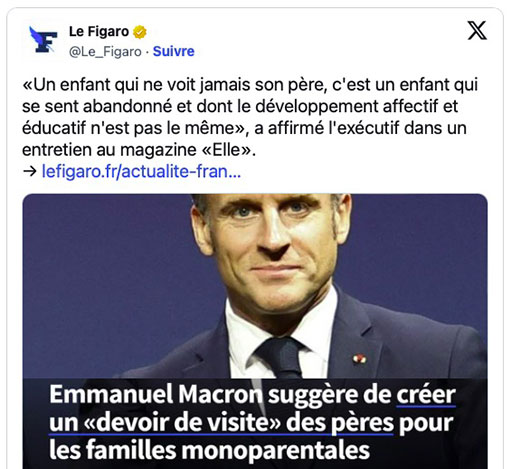The height and width of the screenshot is (469, 512).
Task: Click the underlined word pères in headline
Action: click(362, 423)
